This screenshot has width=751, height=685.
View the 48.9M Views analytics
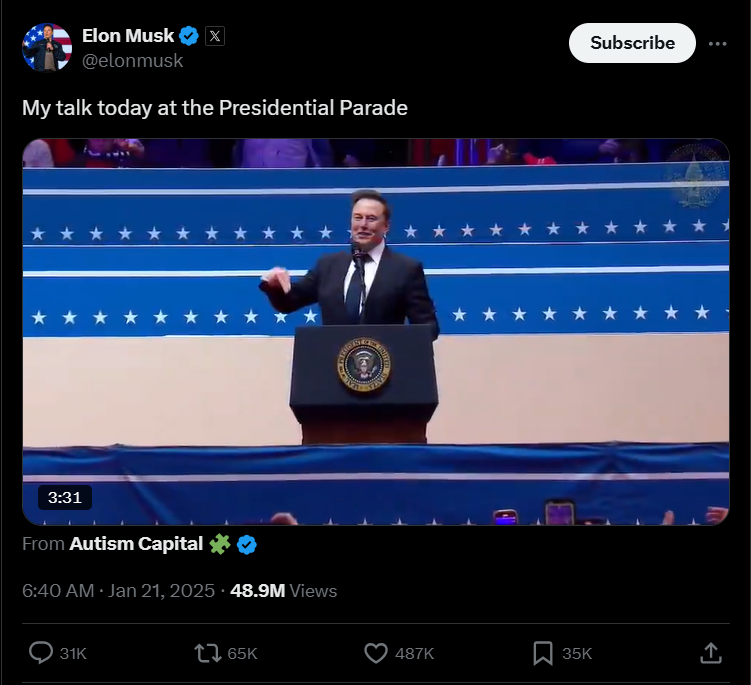pos(283,591)
